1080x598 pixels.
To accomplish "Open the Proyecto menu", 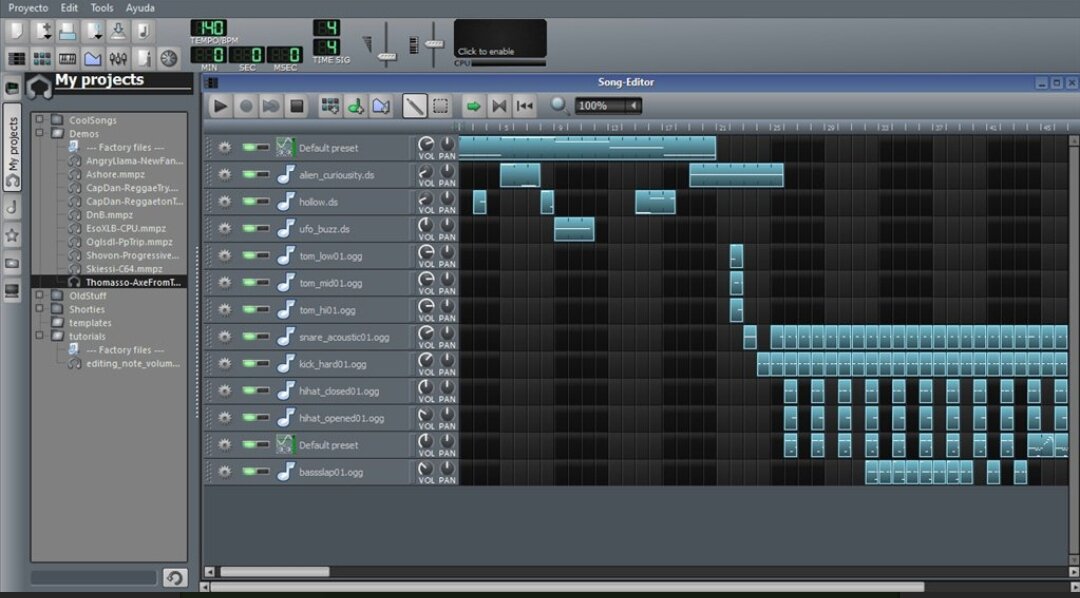I will click(x=28, y=8).
